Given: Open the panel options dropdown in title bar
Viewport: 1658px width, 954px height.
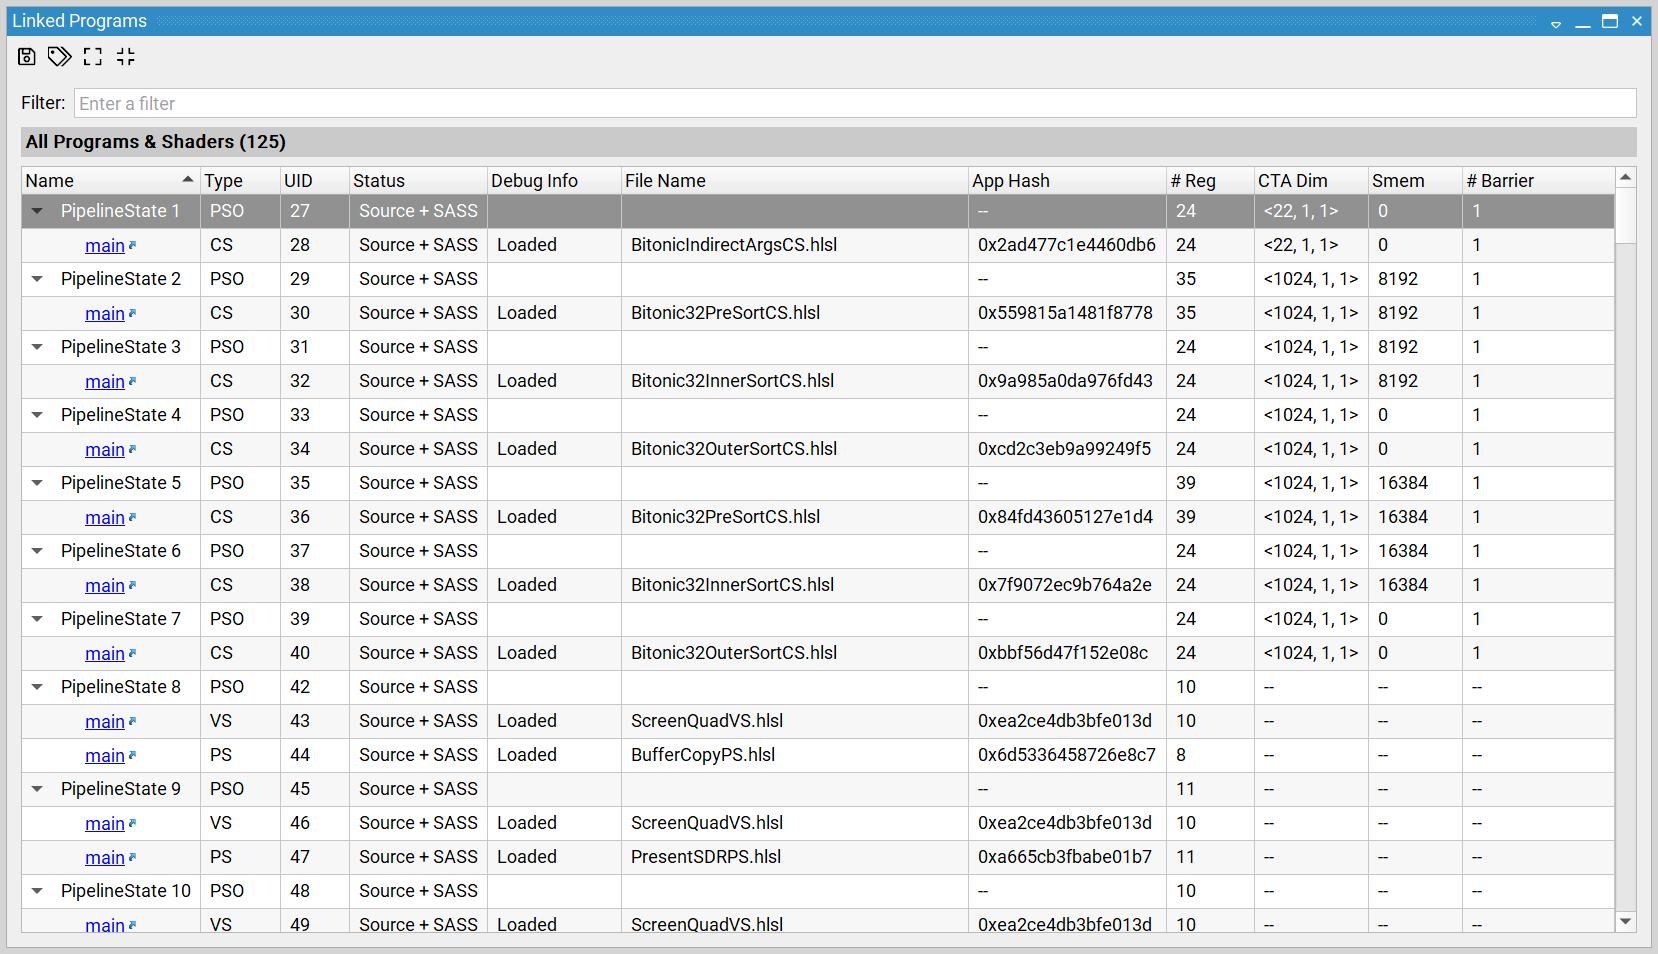Looking at the screenshot, I should [1556, 23].
